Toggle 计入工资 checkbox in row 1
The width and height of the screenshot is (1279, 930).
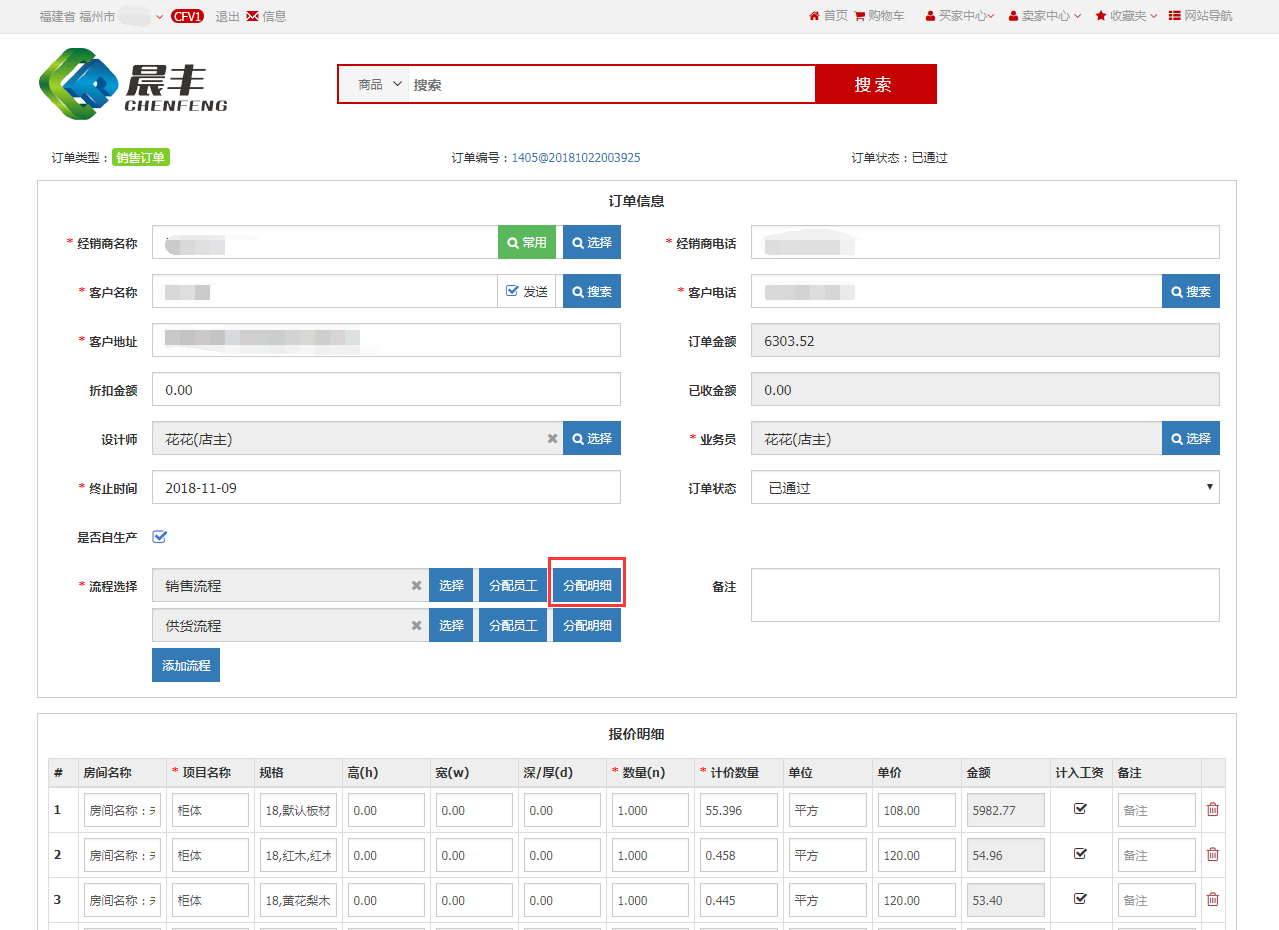coord(1080,809)
